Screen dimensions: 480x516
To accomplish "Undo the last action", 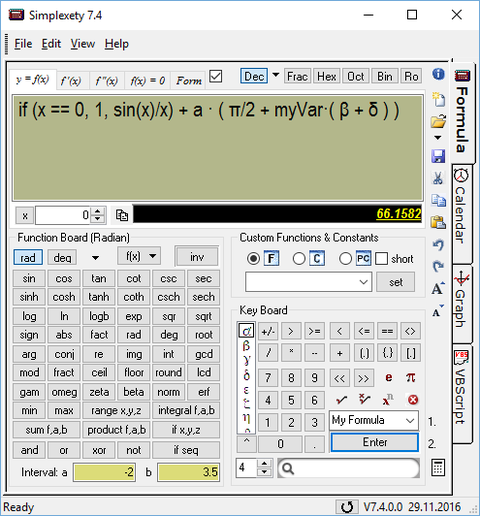I will (438, 245).
